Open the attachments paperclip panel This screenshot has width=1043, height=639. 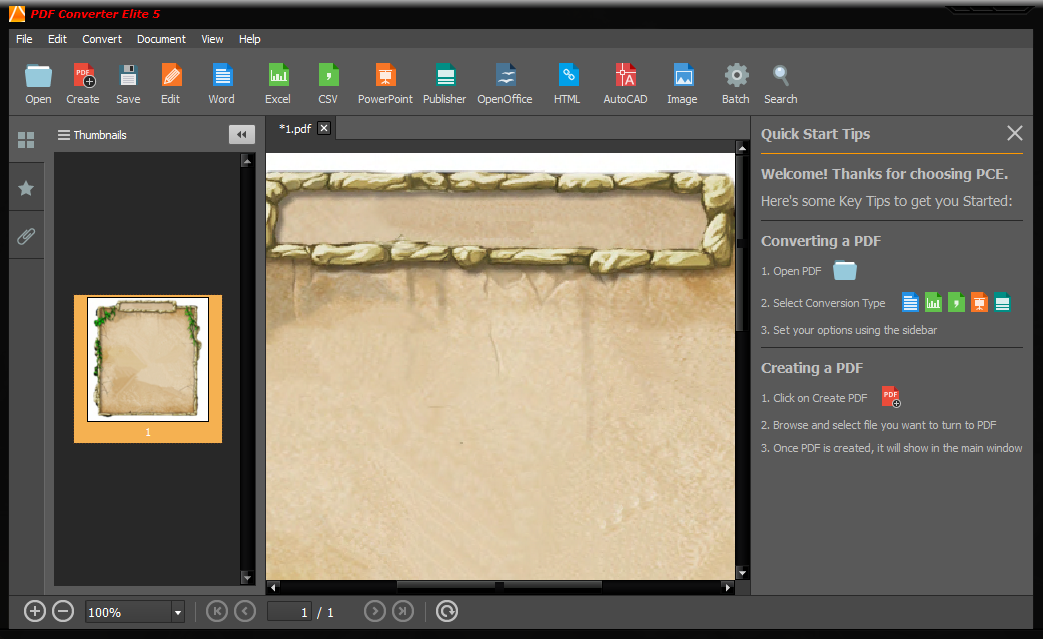(26, 236)
